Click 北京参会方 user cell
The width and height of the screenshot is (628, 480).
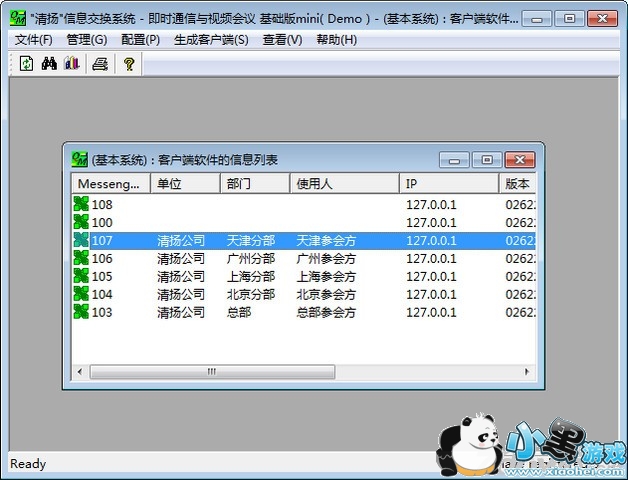tap(326, 294)
